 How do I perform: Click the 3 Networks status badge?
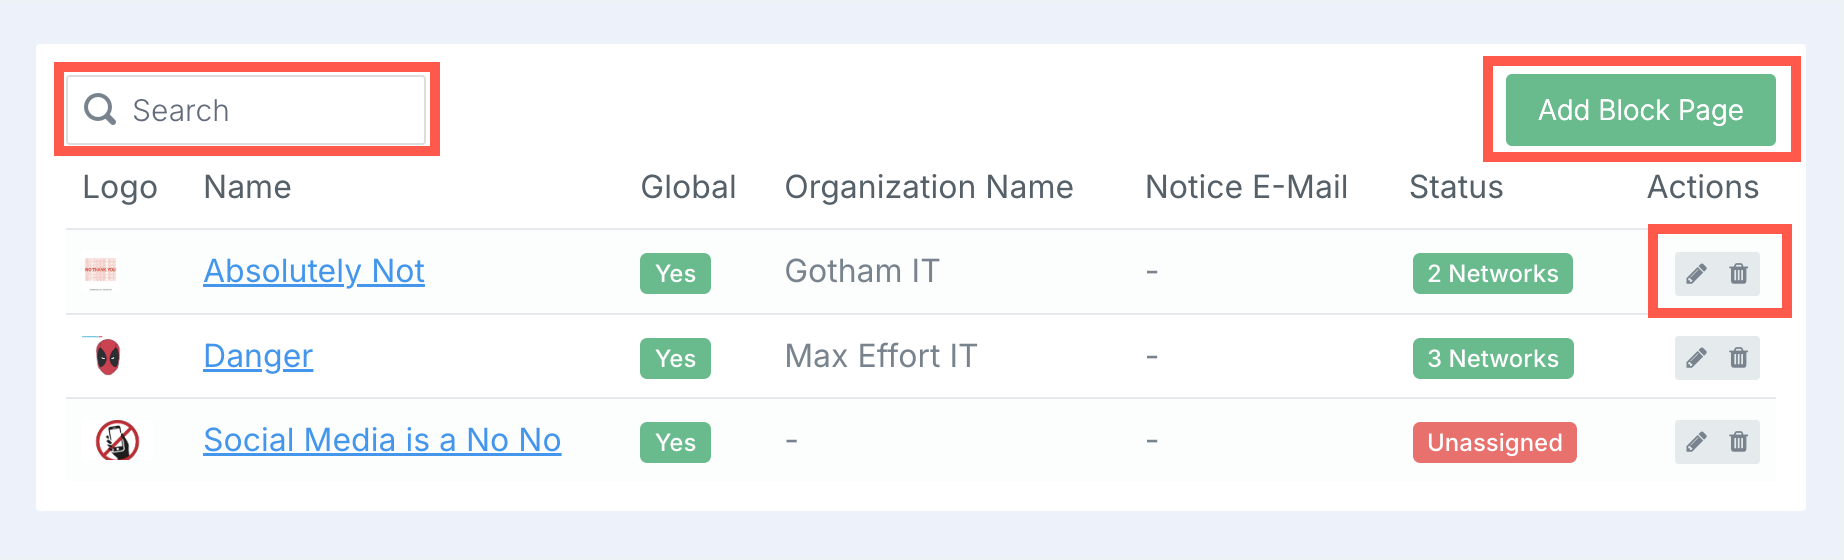1493,358
